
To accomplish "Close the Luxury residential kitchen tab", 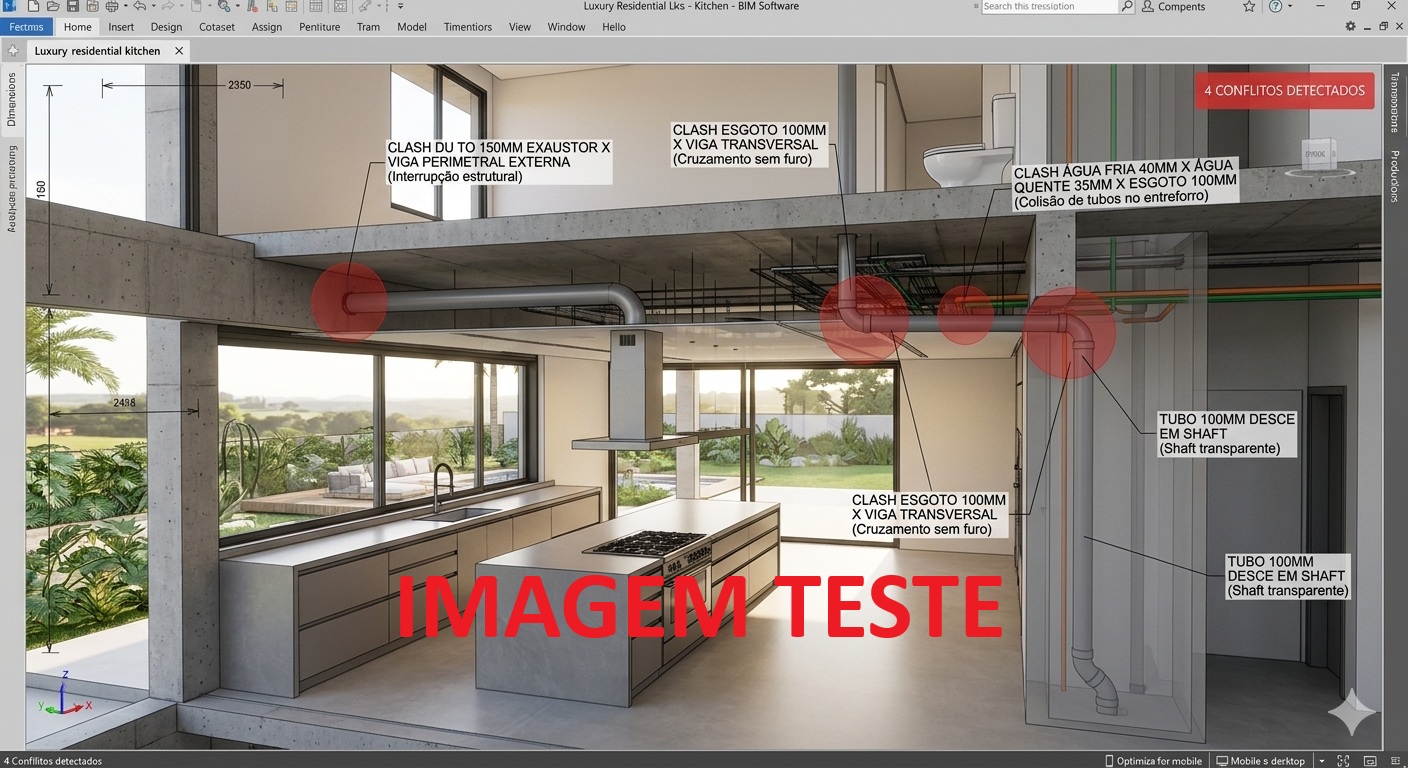I will tap(179, 50).
